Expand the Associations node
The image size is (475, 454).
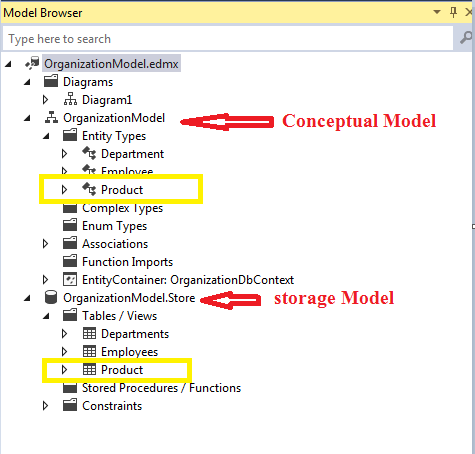coord(46,244)
